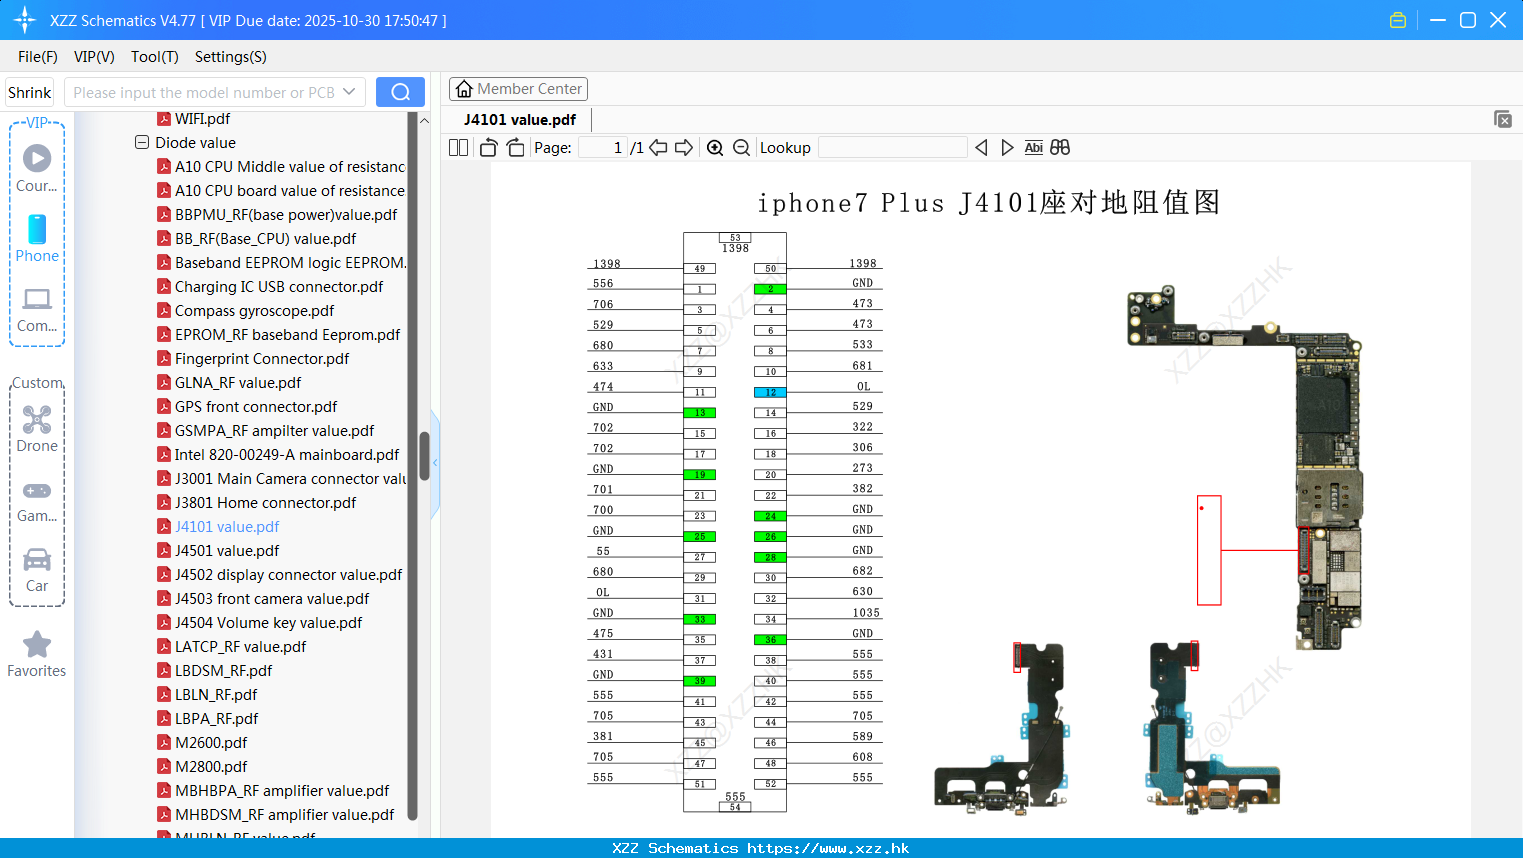The width and height of the screenshot is (1523, 858).
Task: Click the blue search button
Action: [400, 92]
